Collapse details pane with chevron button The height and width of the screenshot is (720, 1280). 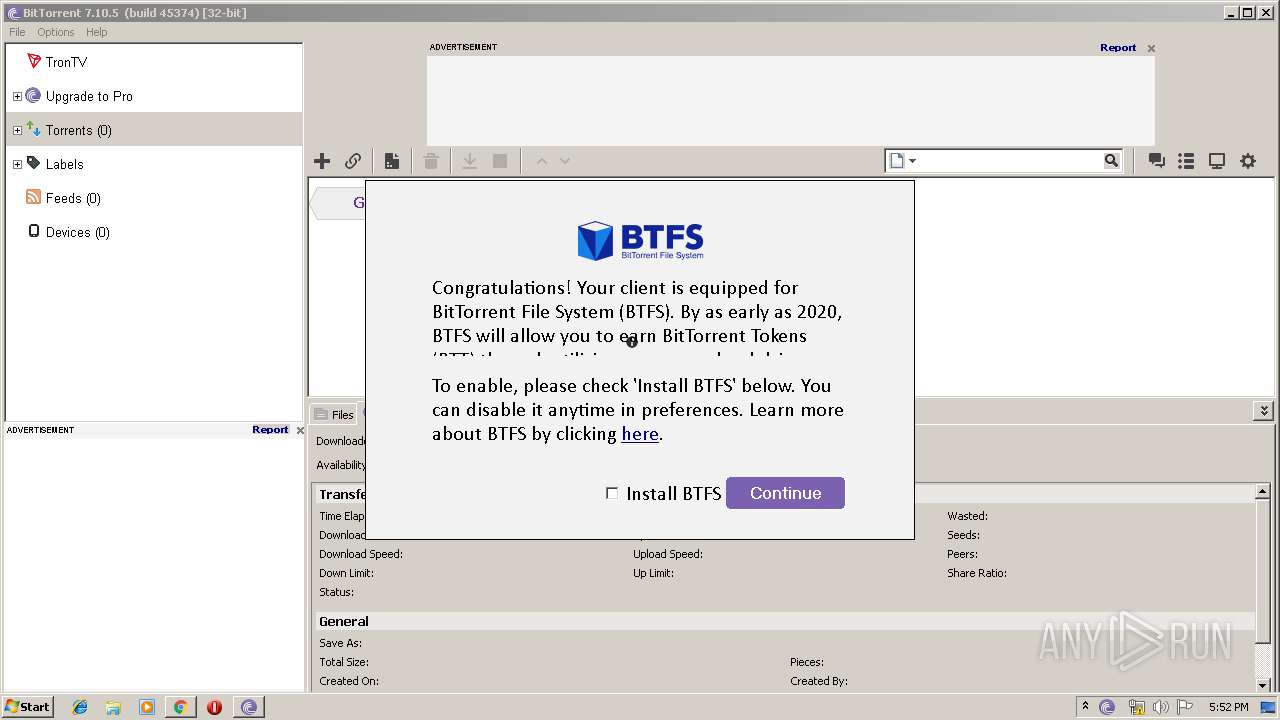click(1264, 411)
